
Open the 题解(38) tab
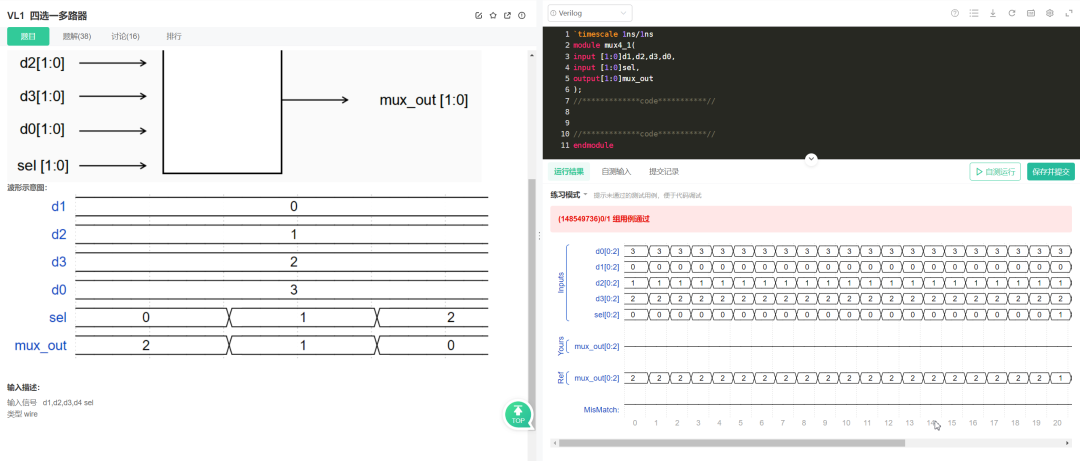(76, 37)
